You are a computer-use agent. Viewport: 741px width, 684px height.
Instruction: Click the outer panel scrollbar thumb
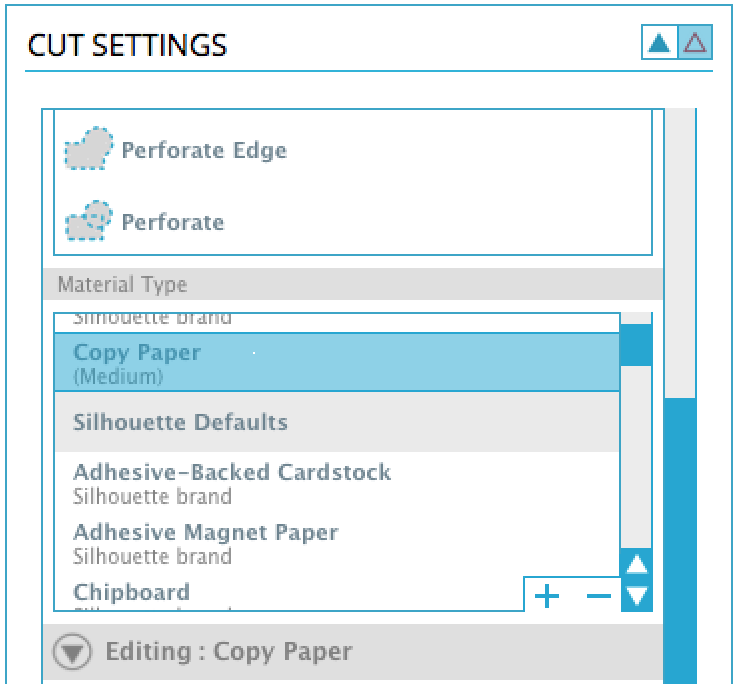[x=680, y=541]
